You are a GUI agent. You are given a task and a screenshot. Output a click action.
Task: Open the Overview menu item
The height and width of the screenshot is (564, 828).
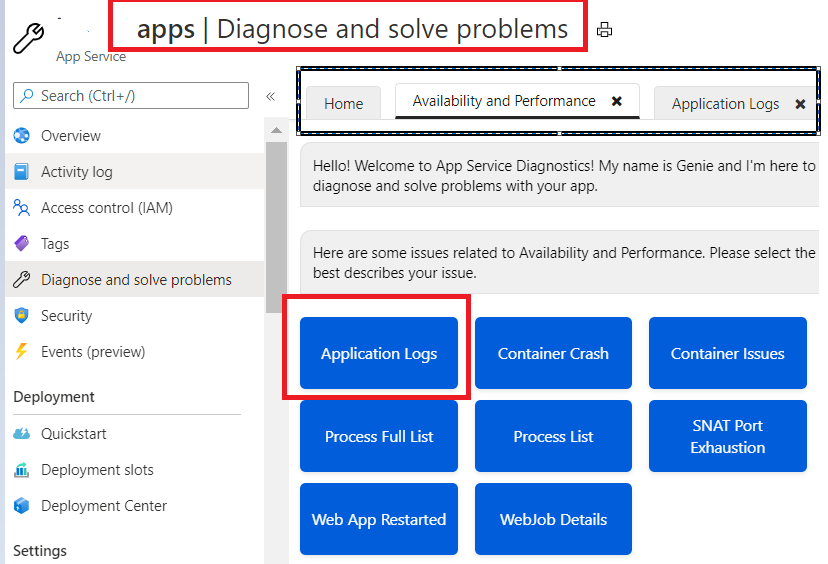click(x=135, y=136)
